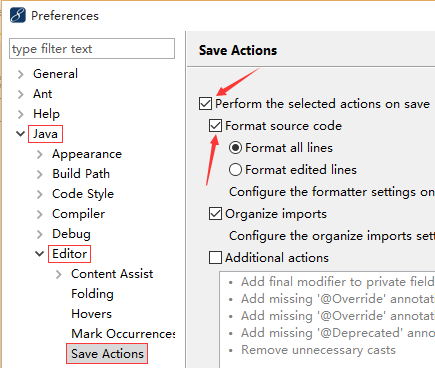Toggle the Format source code checkbox

(215, 126)
